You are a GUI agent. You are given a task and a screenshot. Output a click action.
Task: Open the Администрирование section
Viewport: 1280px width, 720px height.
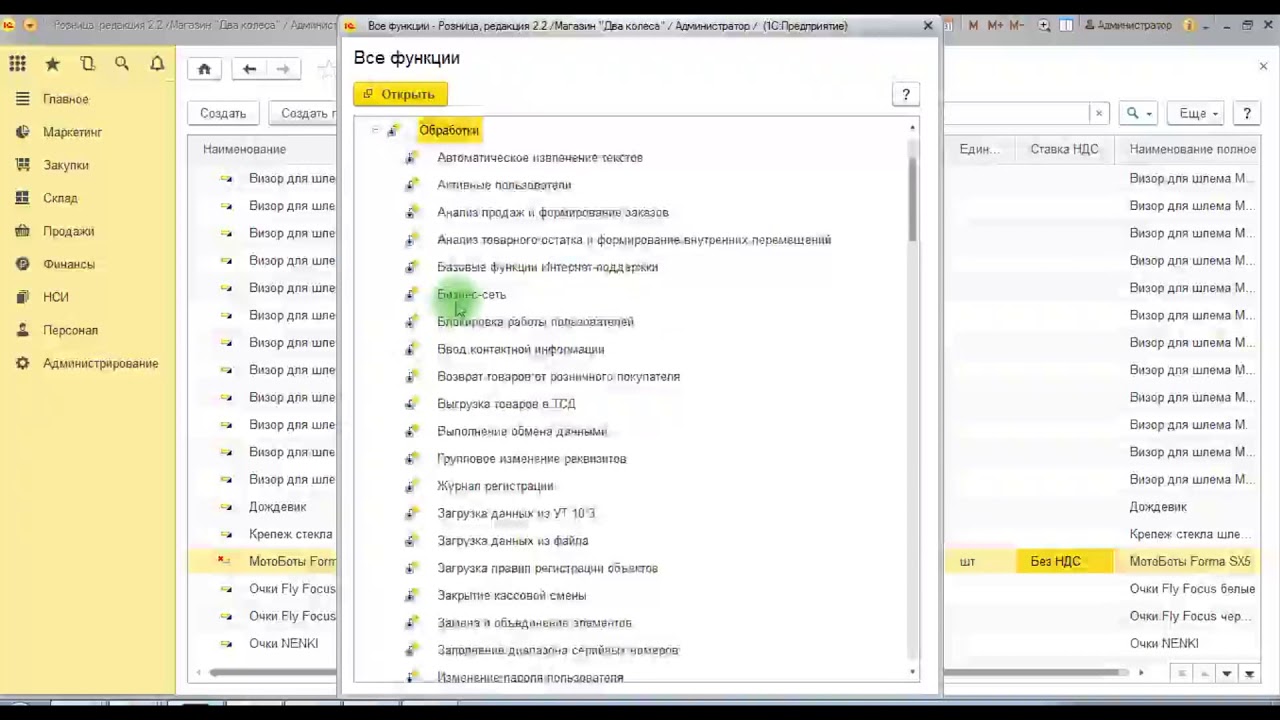point(100,363)
